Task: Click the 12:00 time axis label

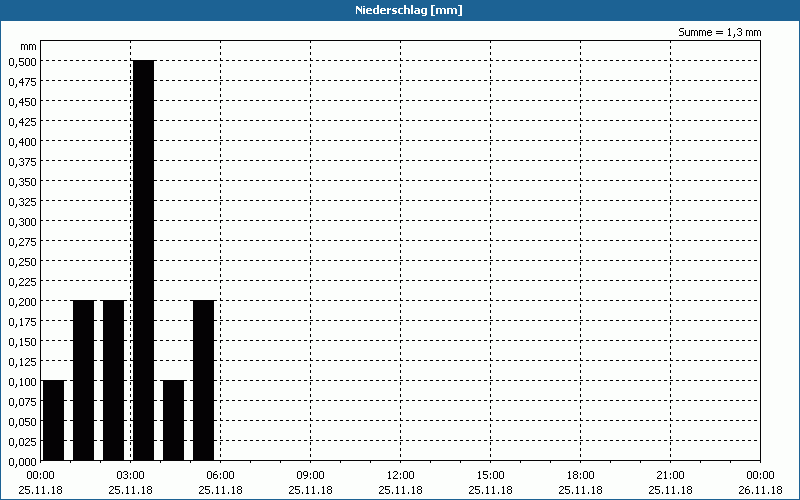Action: pos(401,476)
